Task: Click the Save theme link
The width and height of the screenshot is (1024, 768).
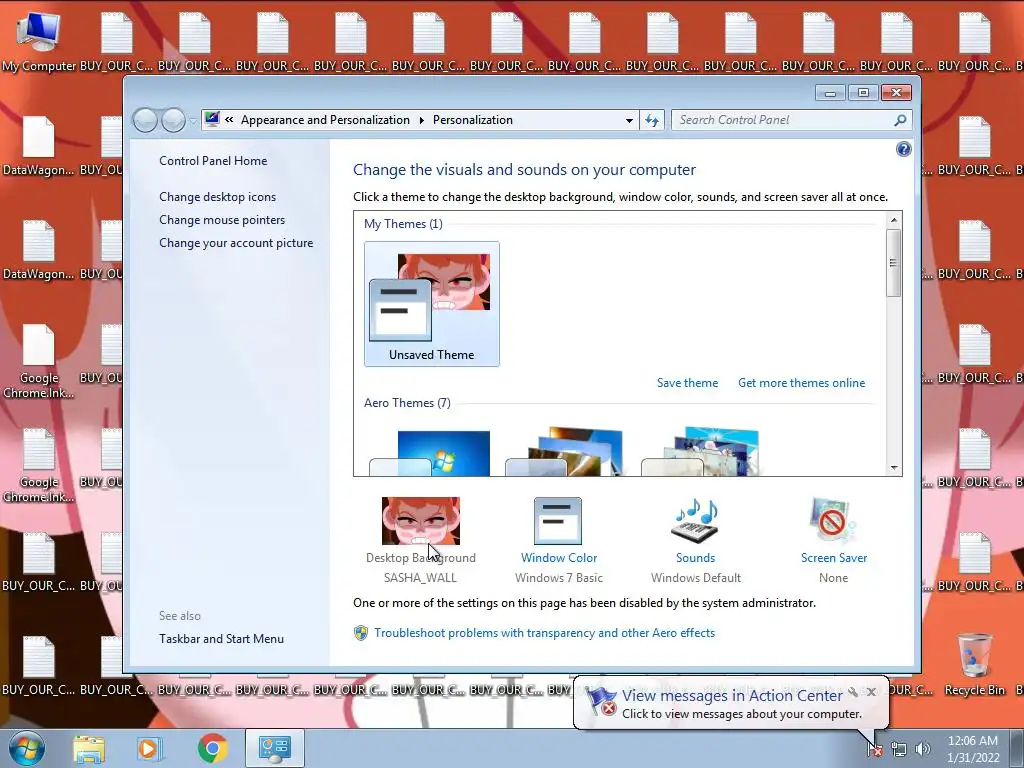Action: point(687,383)
